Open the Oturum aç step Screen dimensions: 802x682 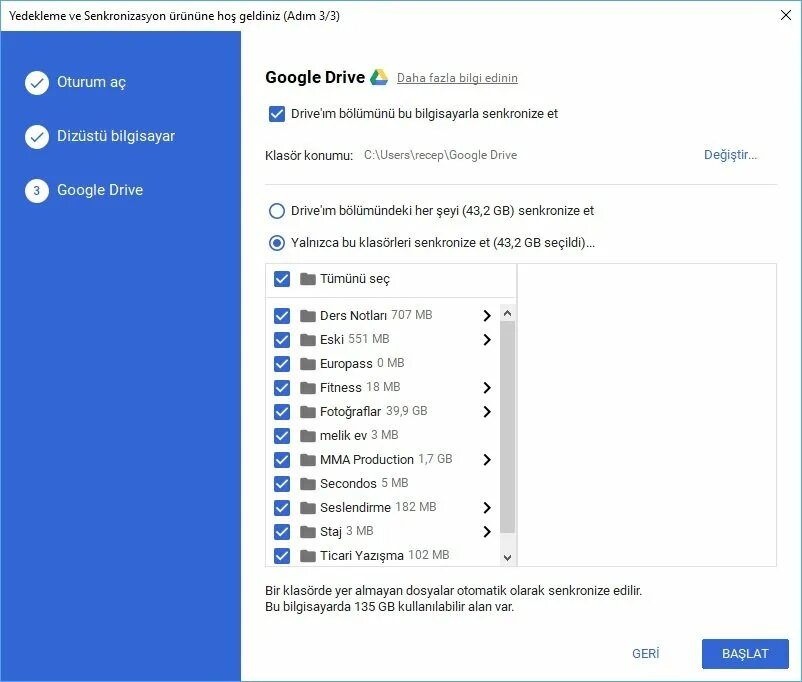[91, 82]
